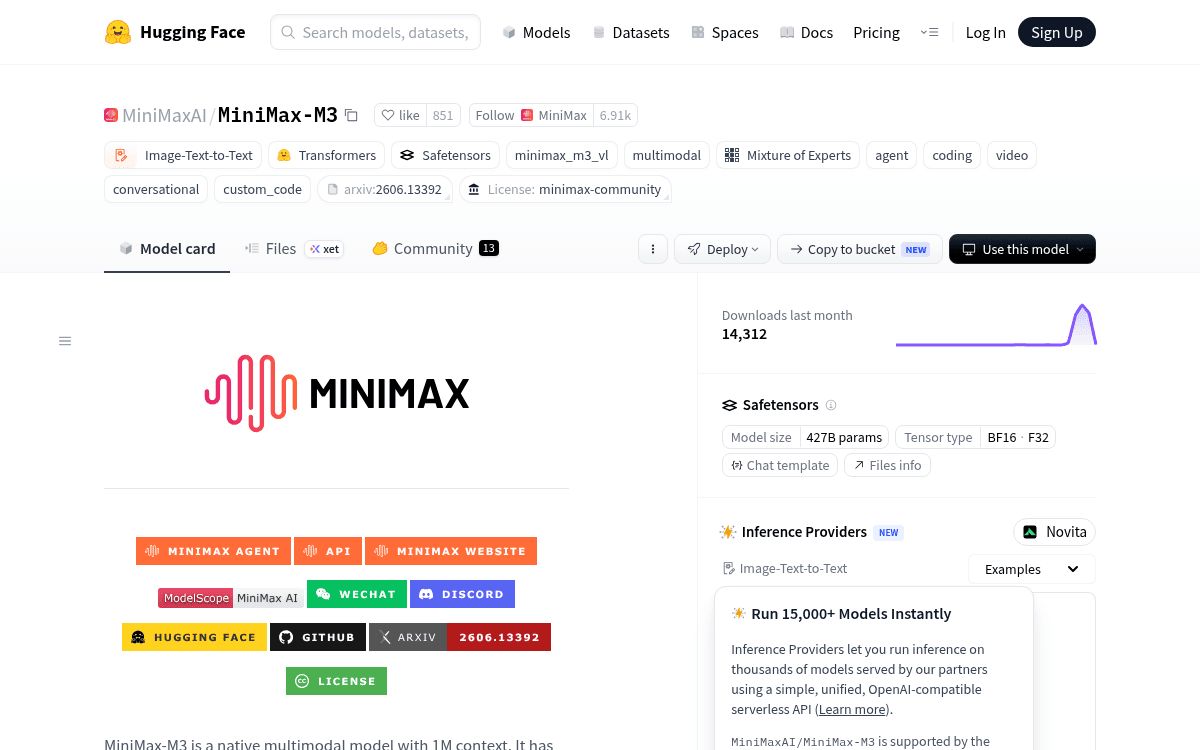This screenshot has height=750, width=1200.
Task: Click the MiniMax logo image
Action: coord(337,393)
